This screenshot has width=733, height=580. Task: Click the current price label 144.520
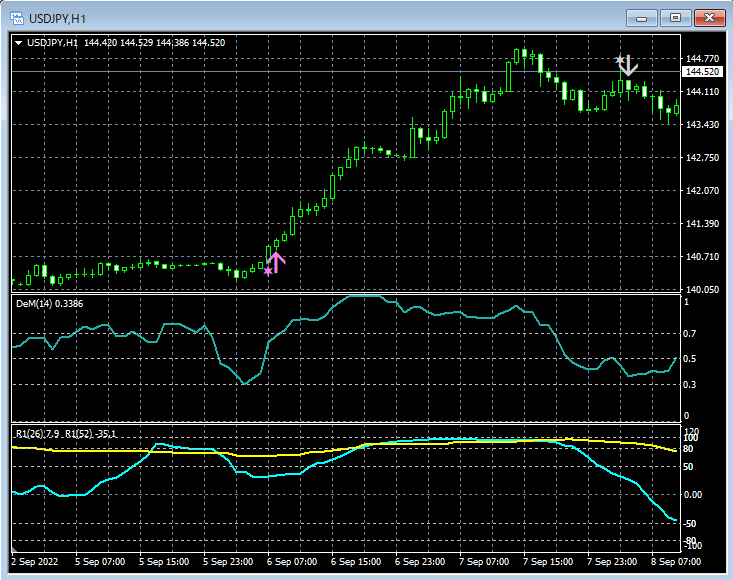(x=702, y=72)
